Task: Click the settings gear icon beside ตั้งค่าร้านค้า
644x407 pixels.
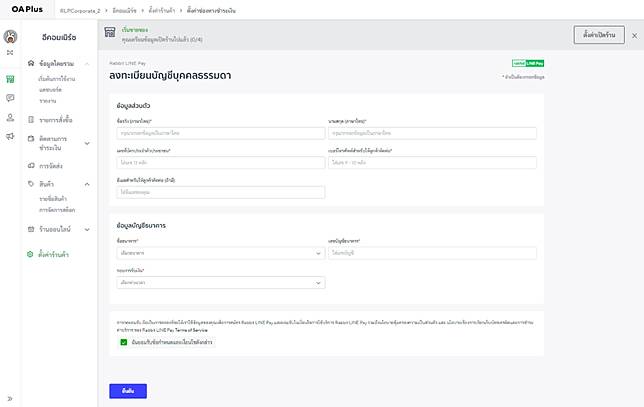Action: click(x=31, y=255)
